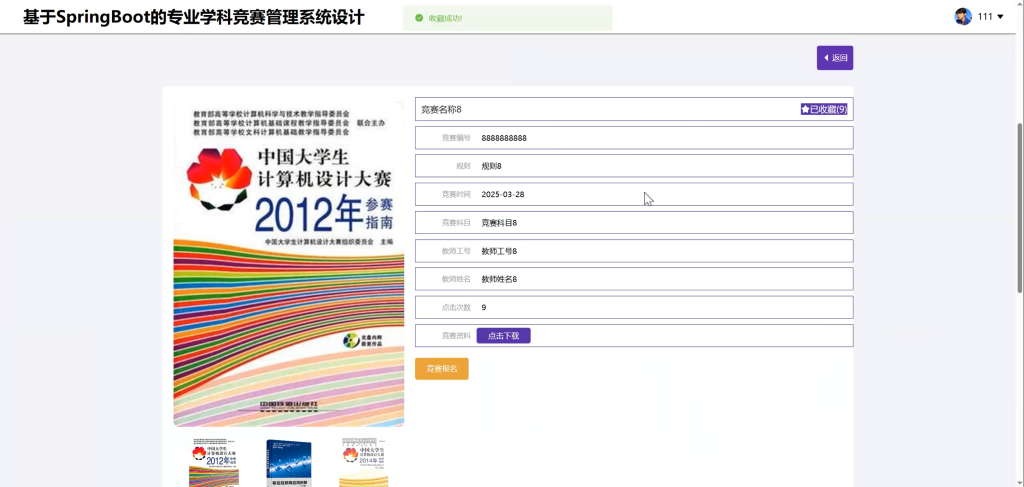Screen dimensions: 1024x487
Task: Click the 规则8 value
Action: coord(492,166)
